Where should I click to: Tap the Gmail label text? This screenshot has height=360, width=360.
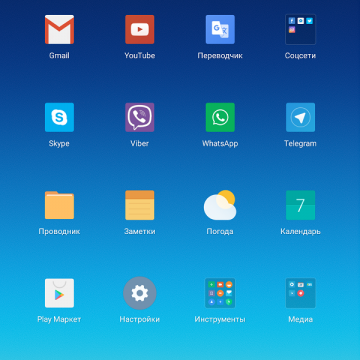pos(59,56)
